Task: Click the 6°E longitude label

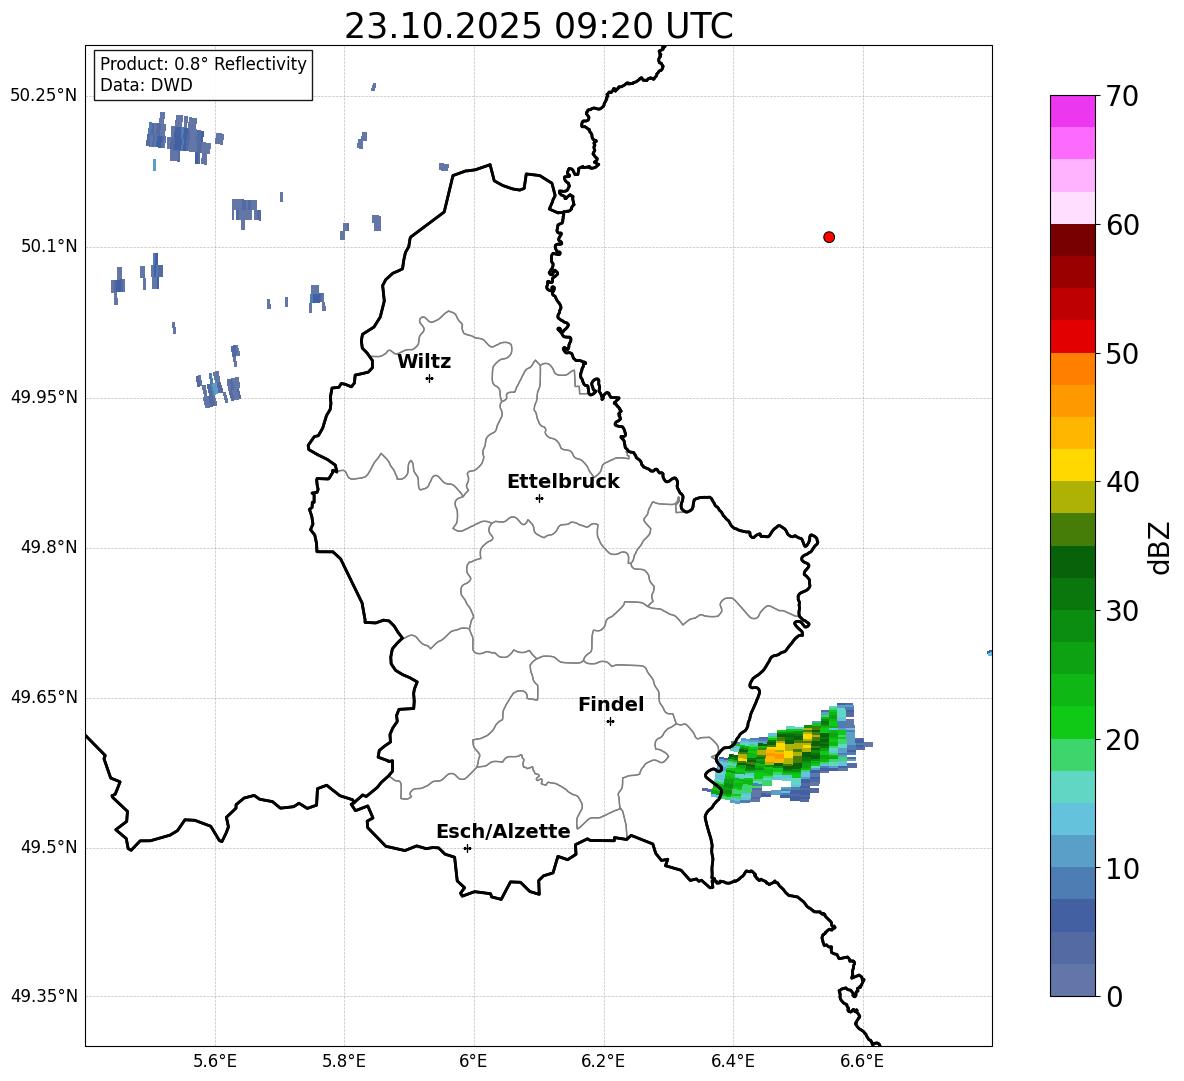Action: 473,1061
